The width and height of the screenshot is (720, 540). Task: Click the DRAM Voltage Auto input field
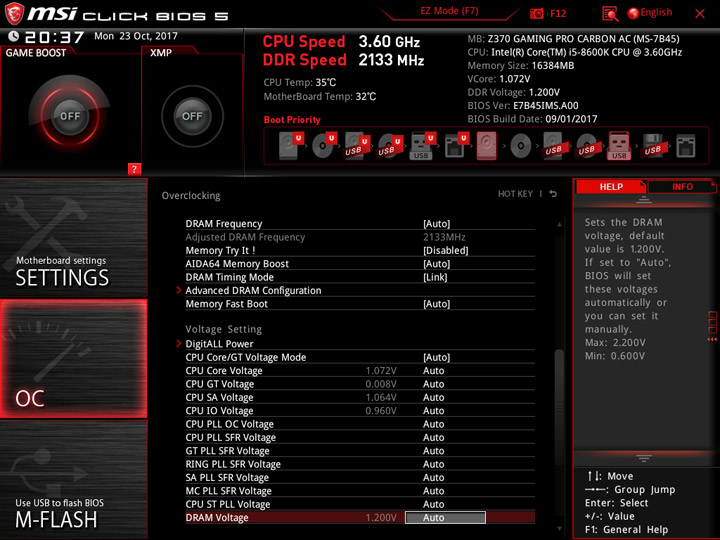[445, 518]
